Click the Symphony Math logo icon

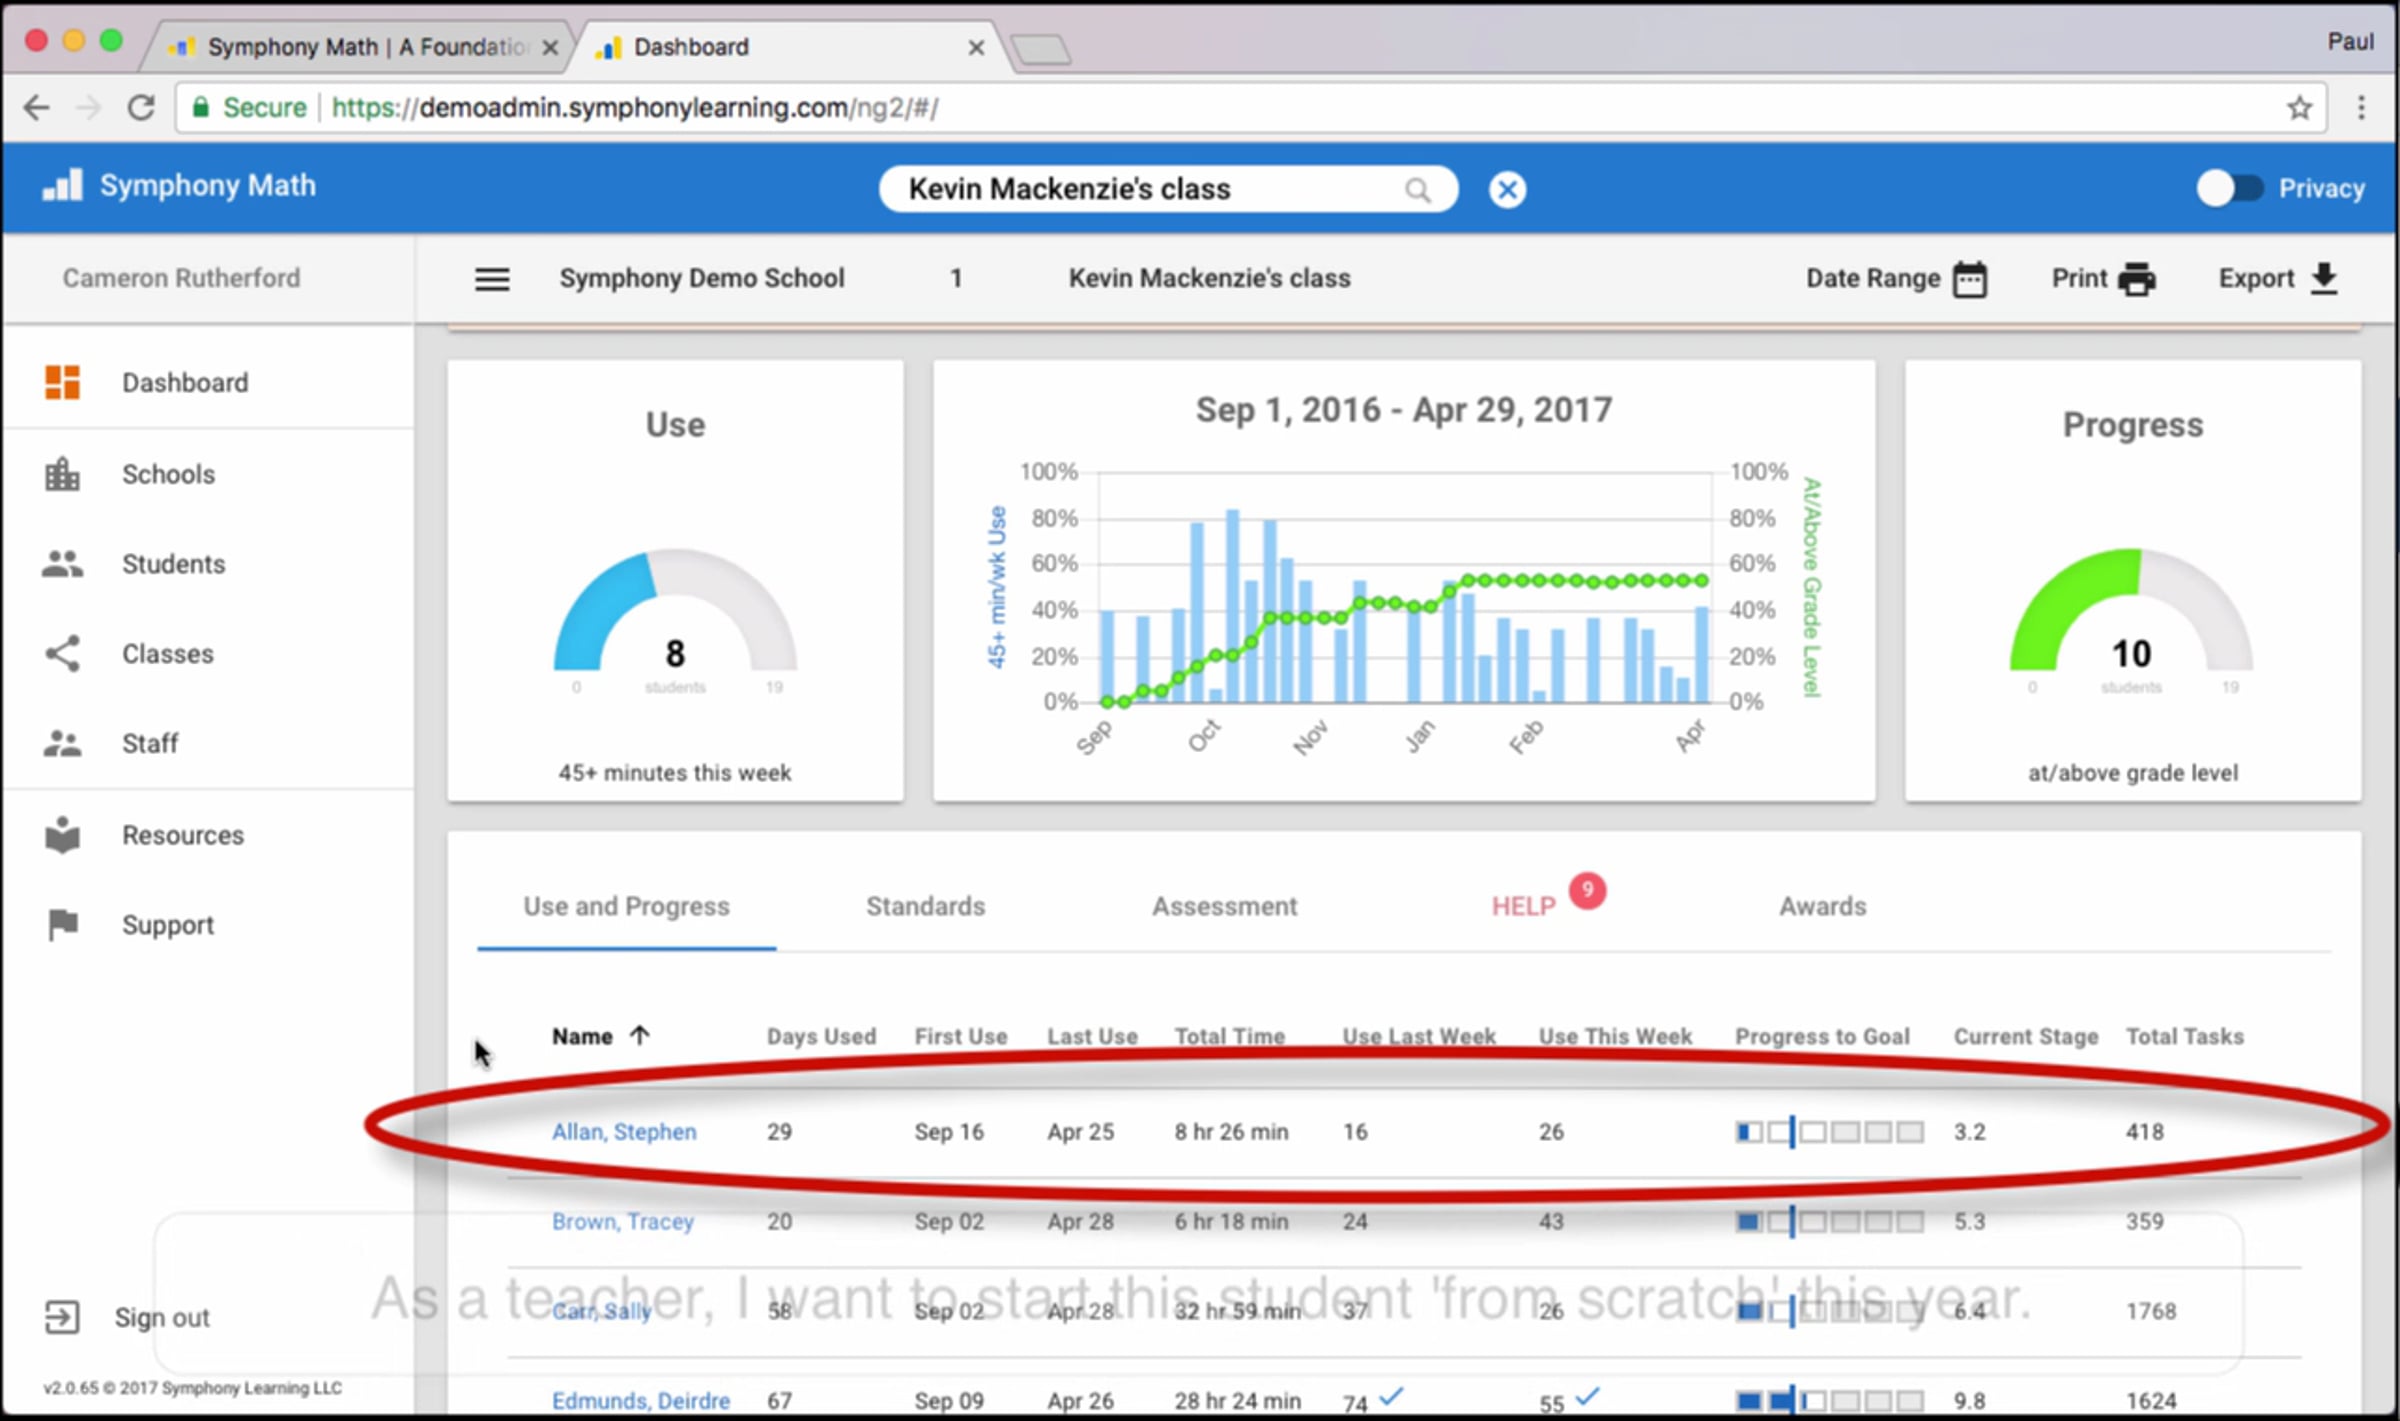click(62, 185)
